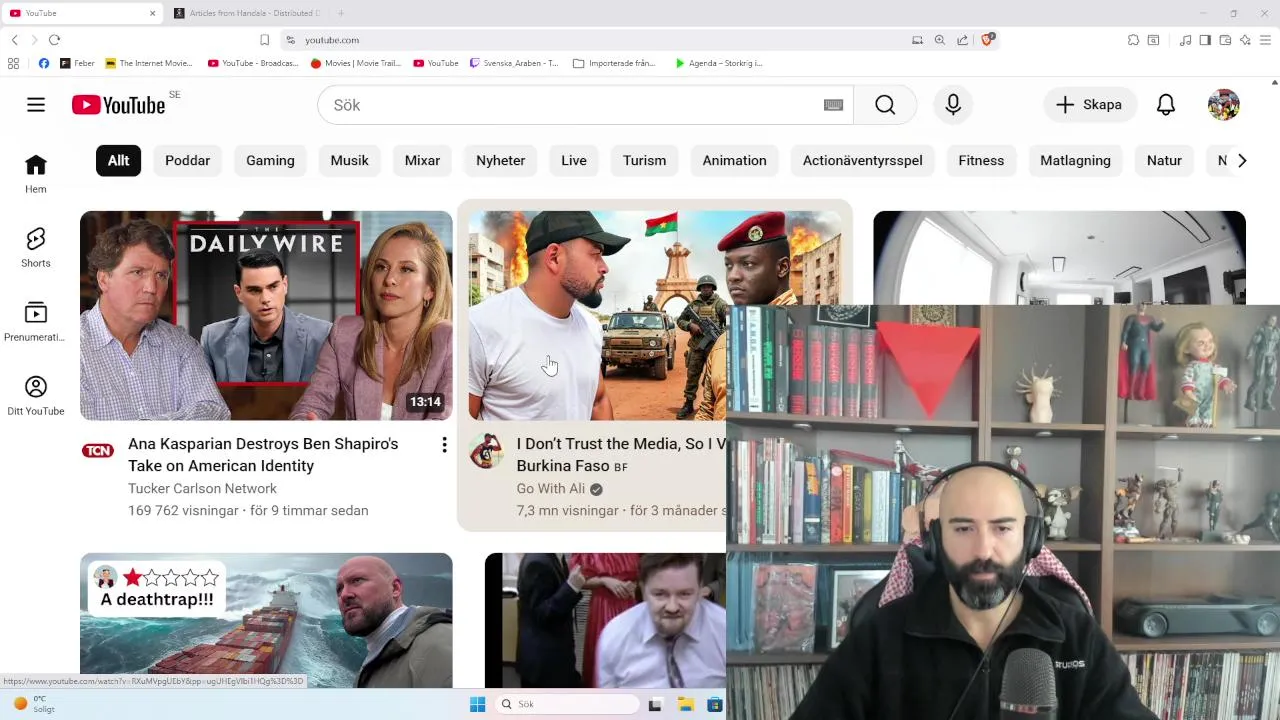Viewport: 1280px width, 720px height.
Task: Open the zoom control in the address bar
Action: pos(940,40)
